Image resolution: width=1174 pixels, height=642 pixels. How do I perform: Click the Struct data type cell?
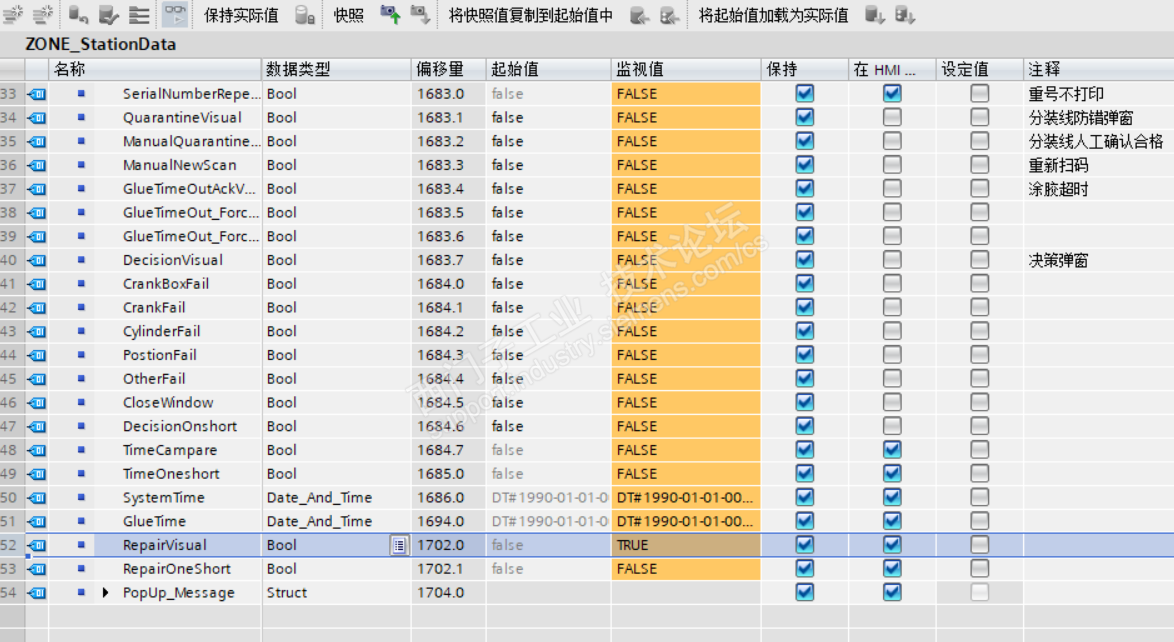(287, 593)
